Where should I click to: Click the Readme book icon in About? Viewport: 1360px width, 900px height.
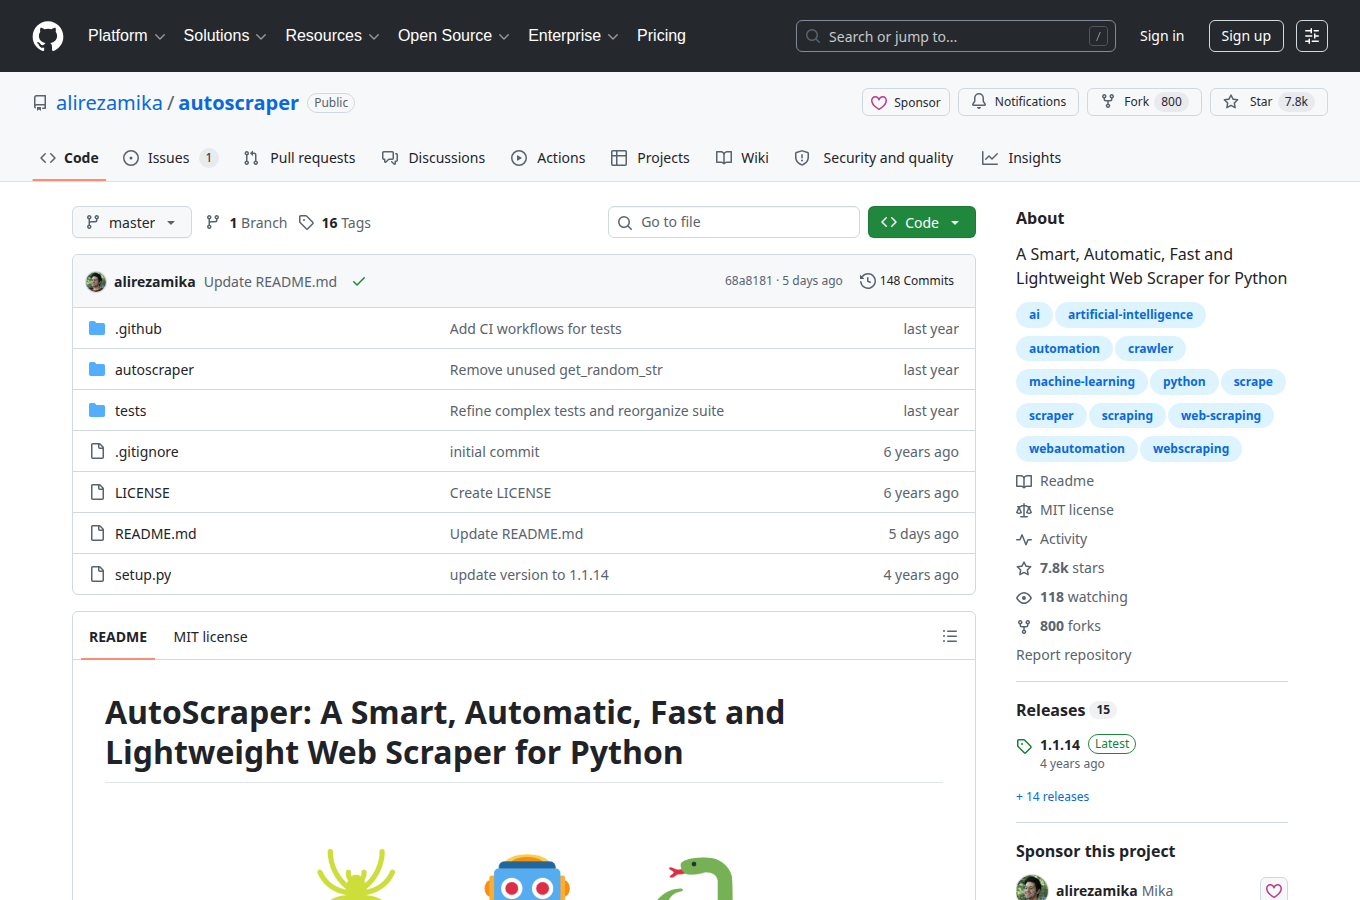[x=1024, y=482]
